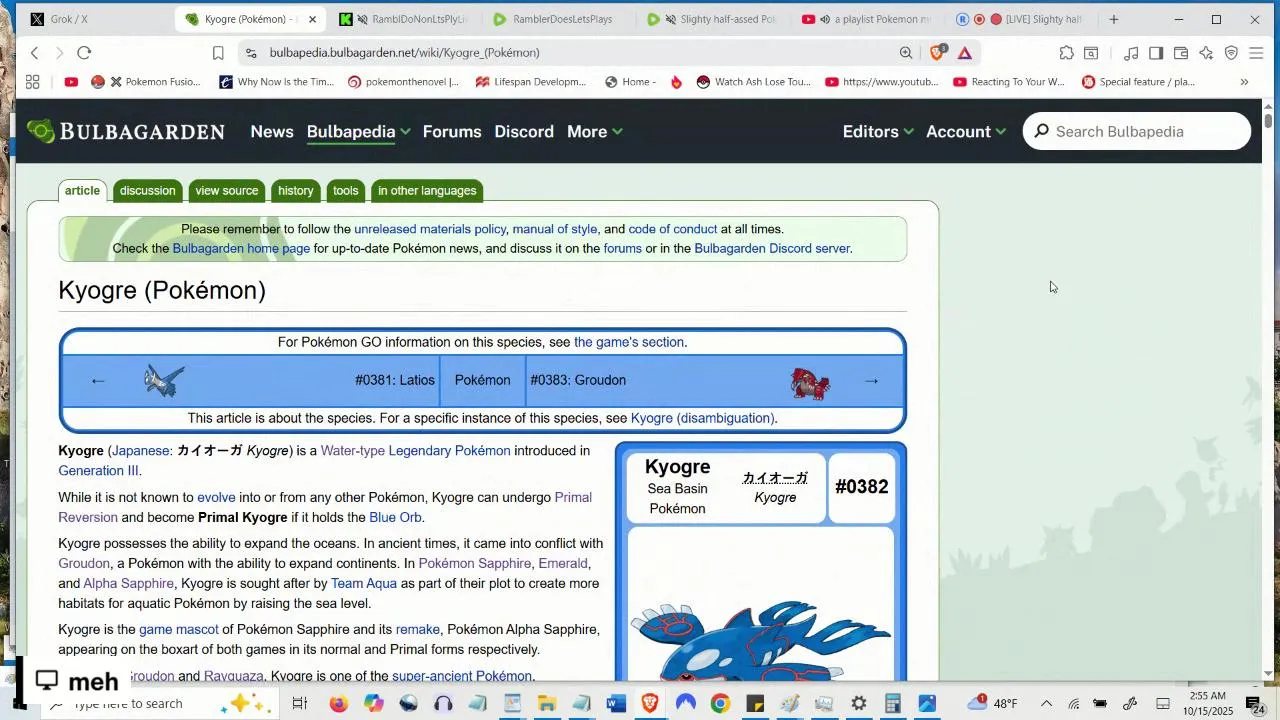Switch to the discussion tab

pyautogui.click(x=147, y=190)
